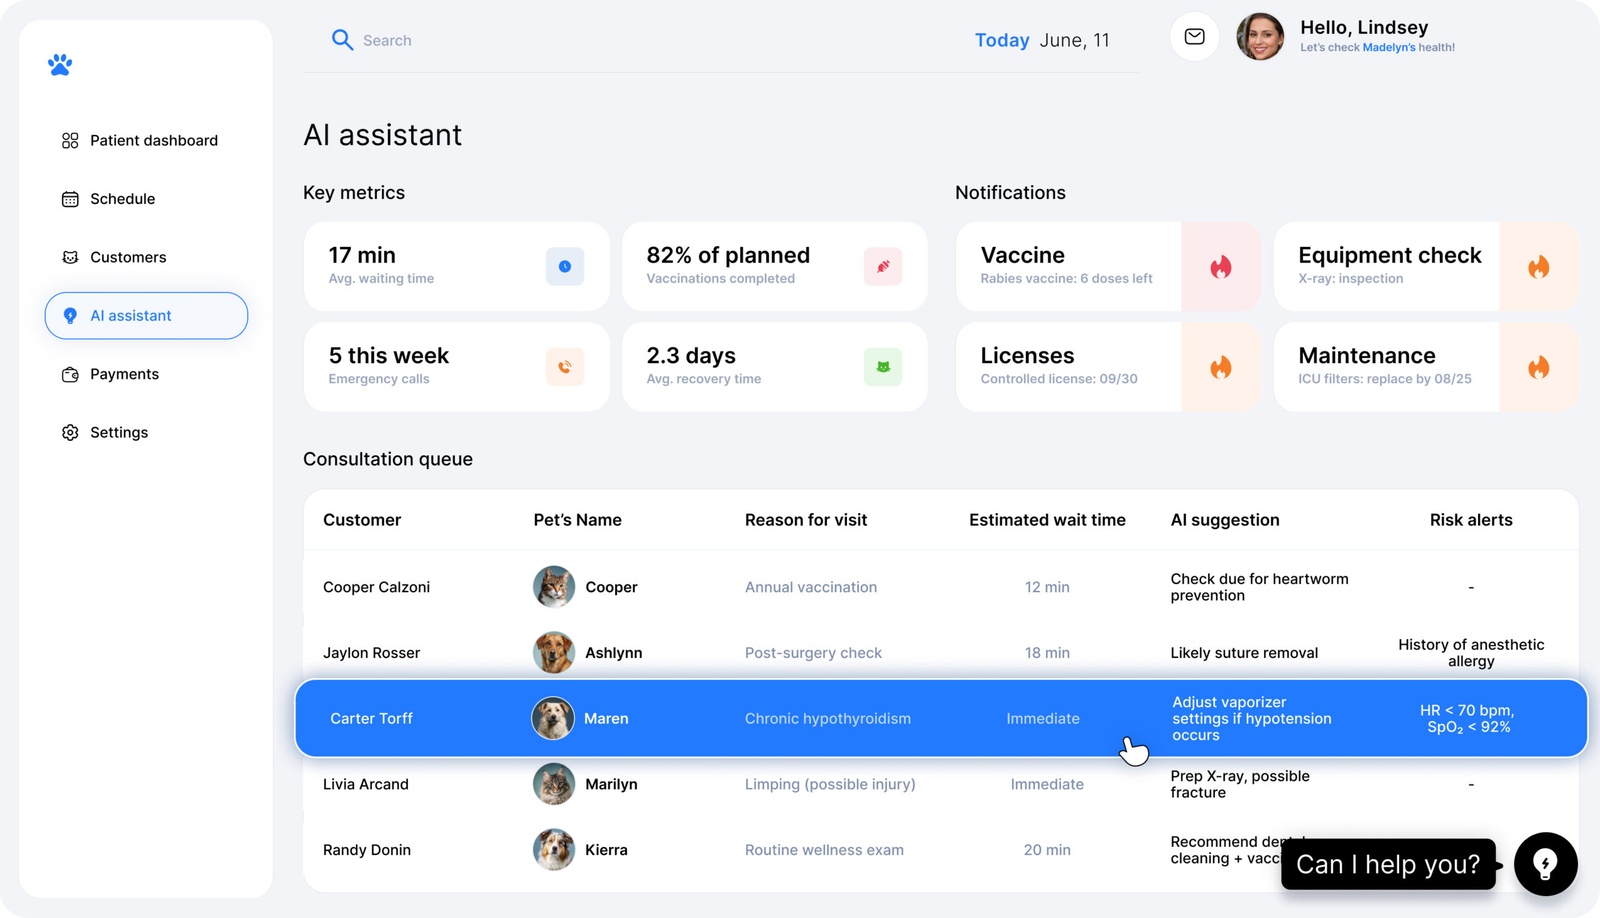Click the flame icon on Equipment check
Image resolution: width=1600 pixels, height=918 pixels.
point(1538,267)
